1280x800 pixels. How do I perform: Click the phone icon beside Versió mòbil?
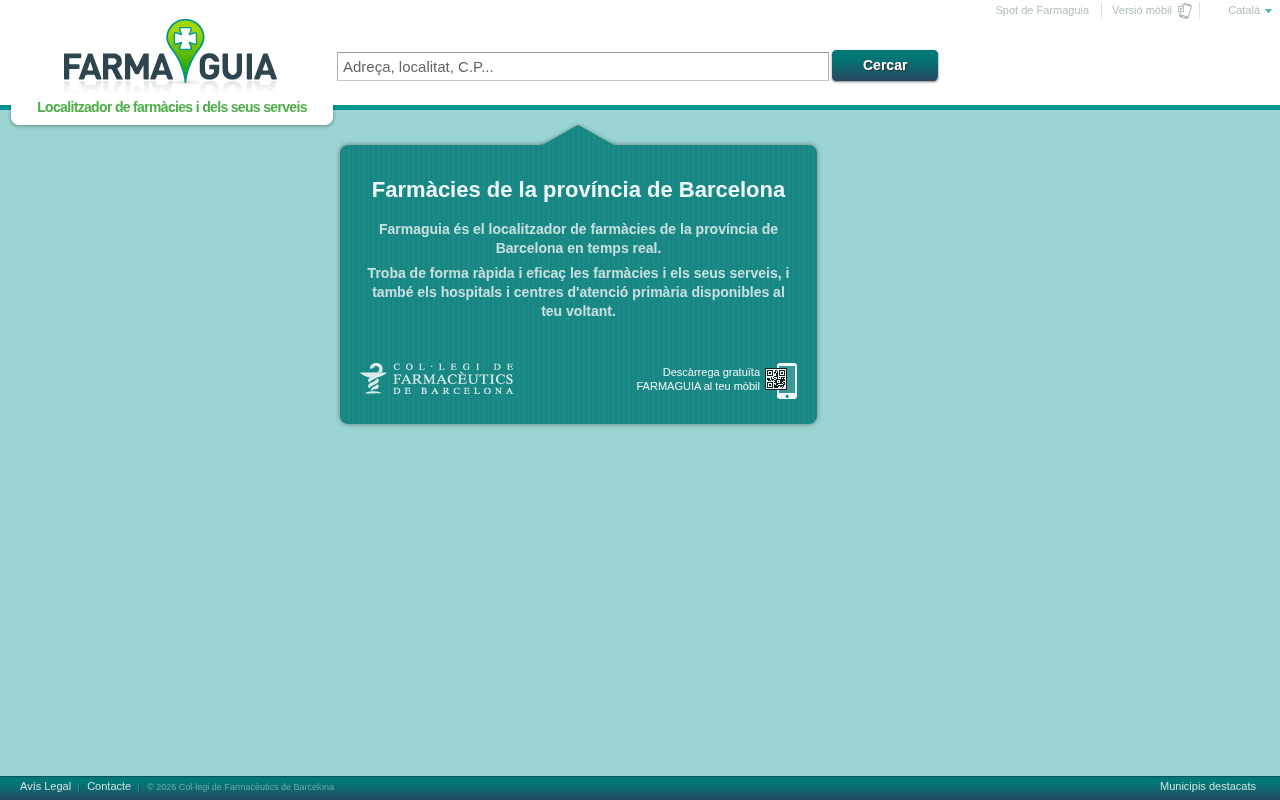pos(1185,11)
